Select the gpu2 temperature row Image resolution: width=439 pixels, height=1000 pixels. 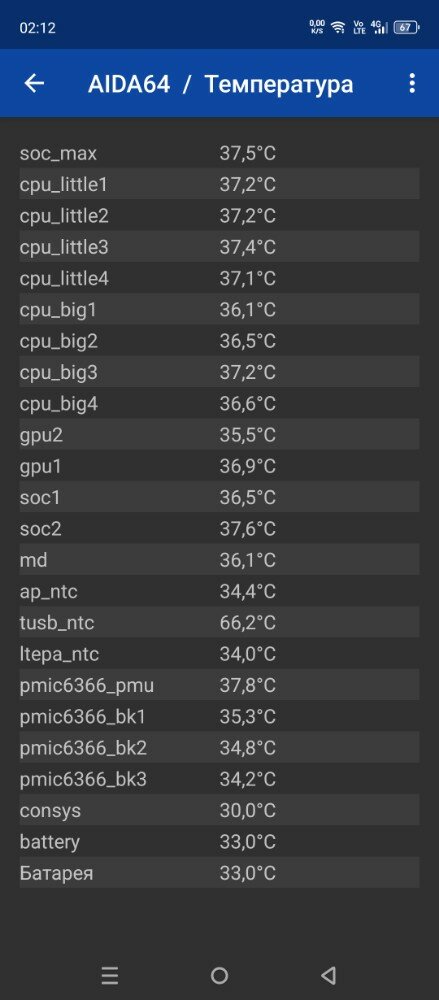[220, 434]
